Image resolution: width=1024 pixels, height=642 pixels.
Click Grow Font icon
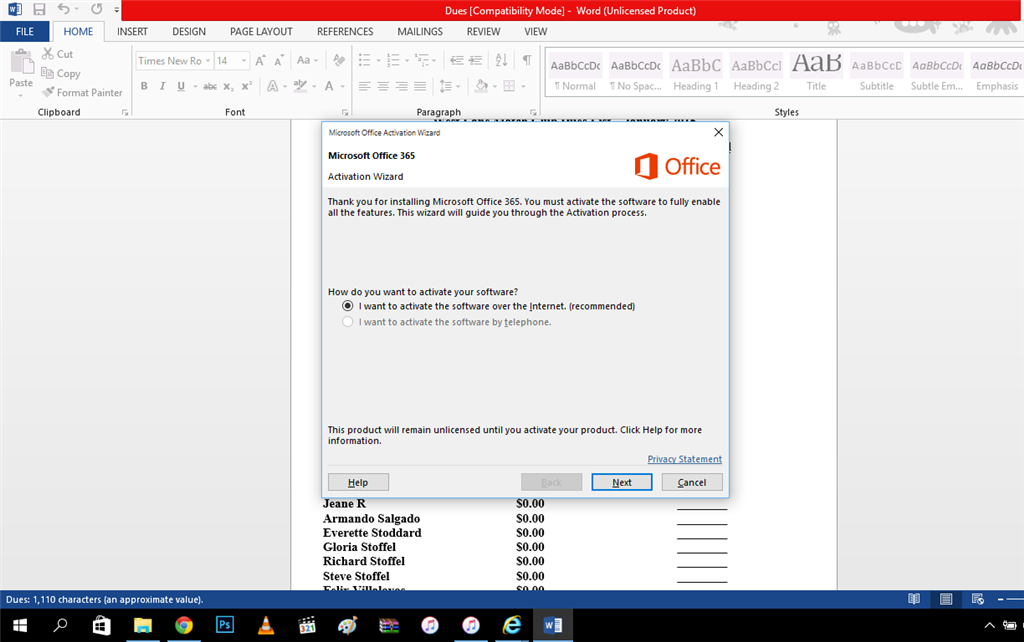tap(260, 61)
